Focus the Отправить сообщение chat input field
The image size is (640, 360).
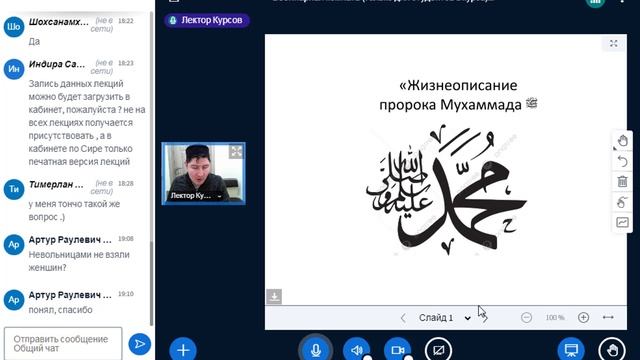click(x=63, y=344)
